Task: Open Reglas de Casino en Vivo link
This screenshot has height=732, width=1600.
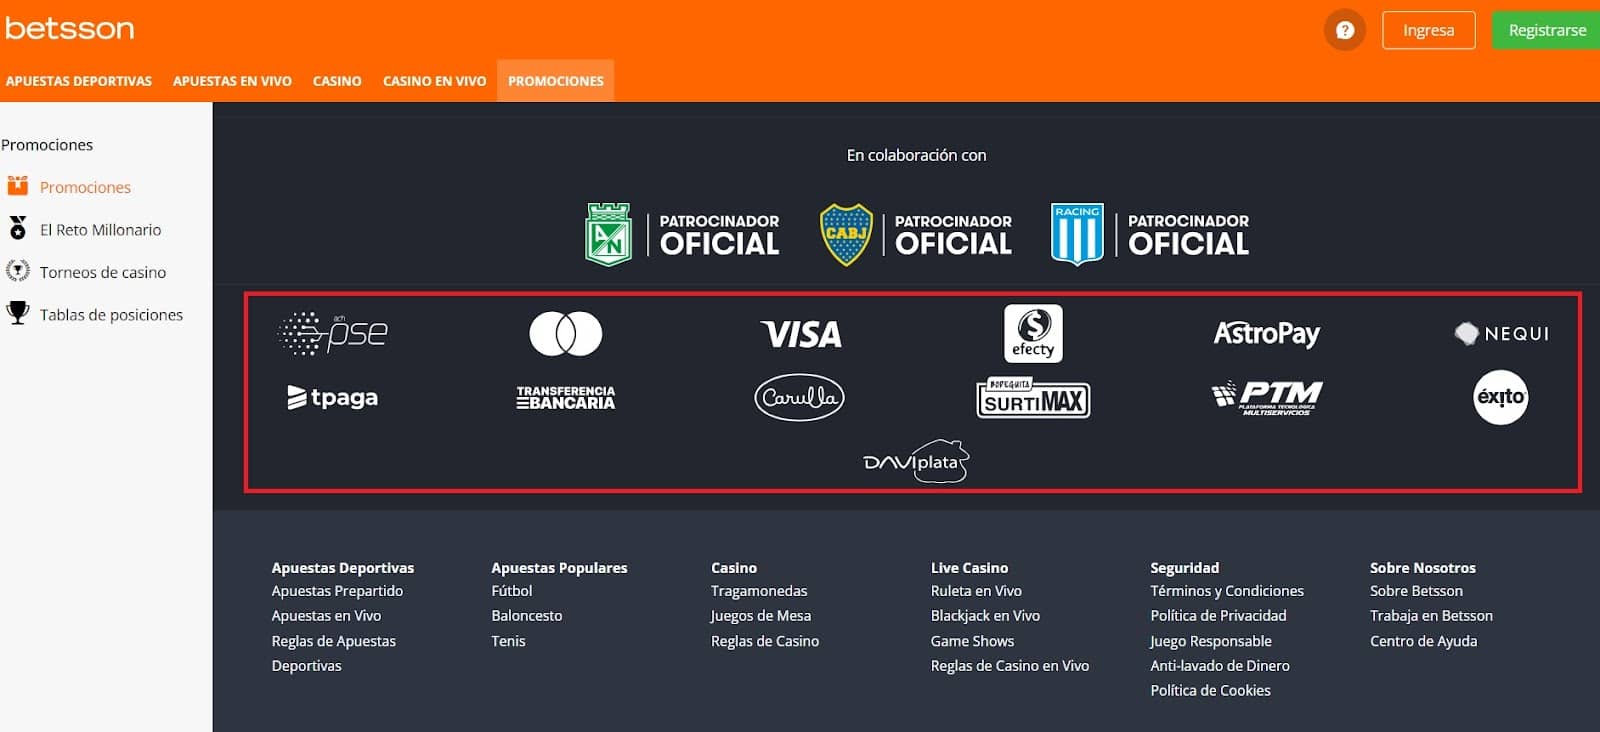Action: point(1010,666)
